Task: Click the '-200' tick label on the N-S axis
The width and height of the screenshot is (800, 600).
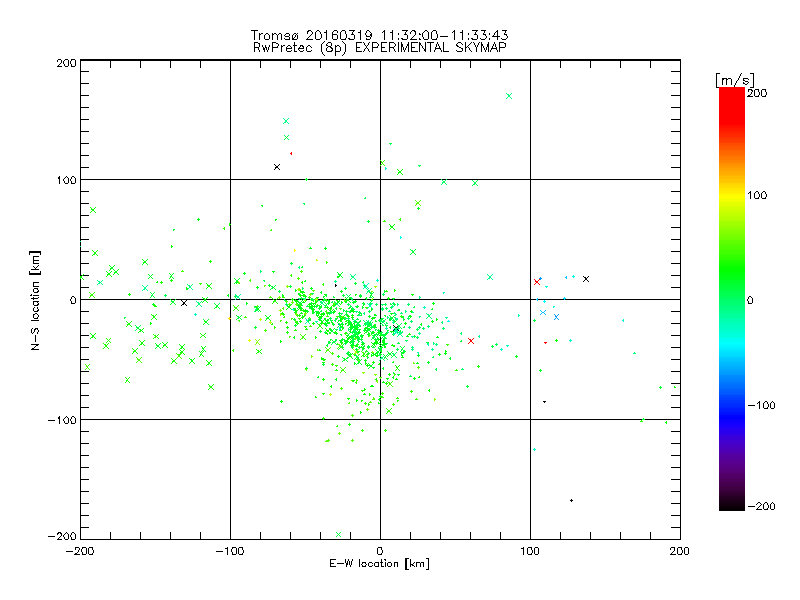Action: [x=62, y=536]
